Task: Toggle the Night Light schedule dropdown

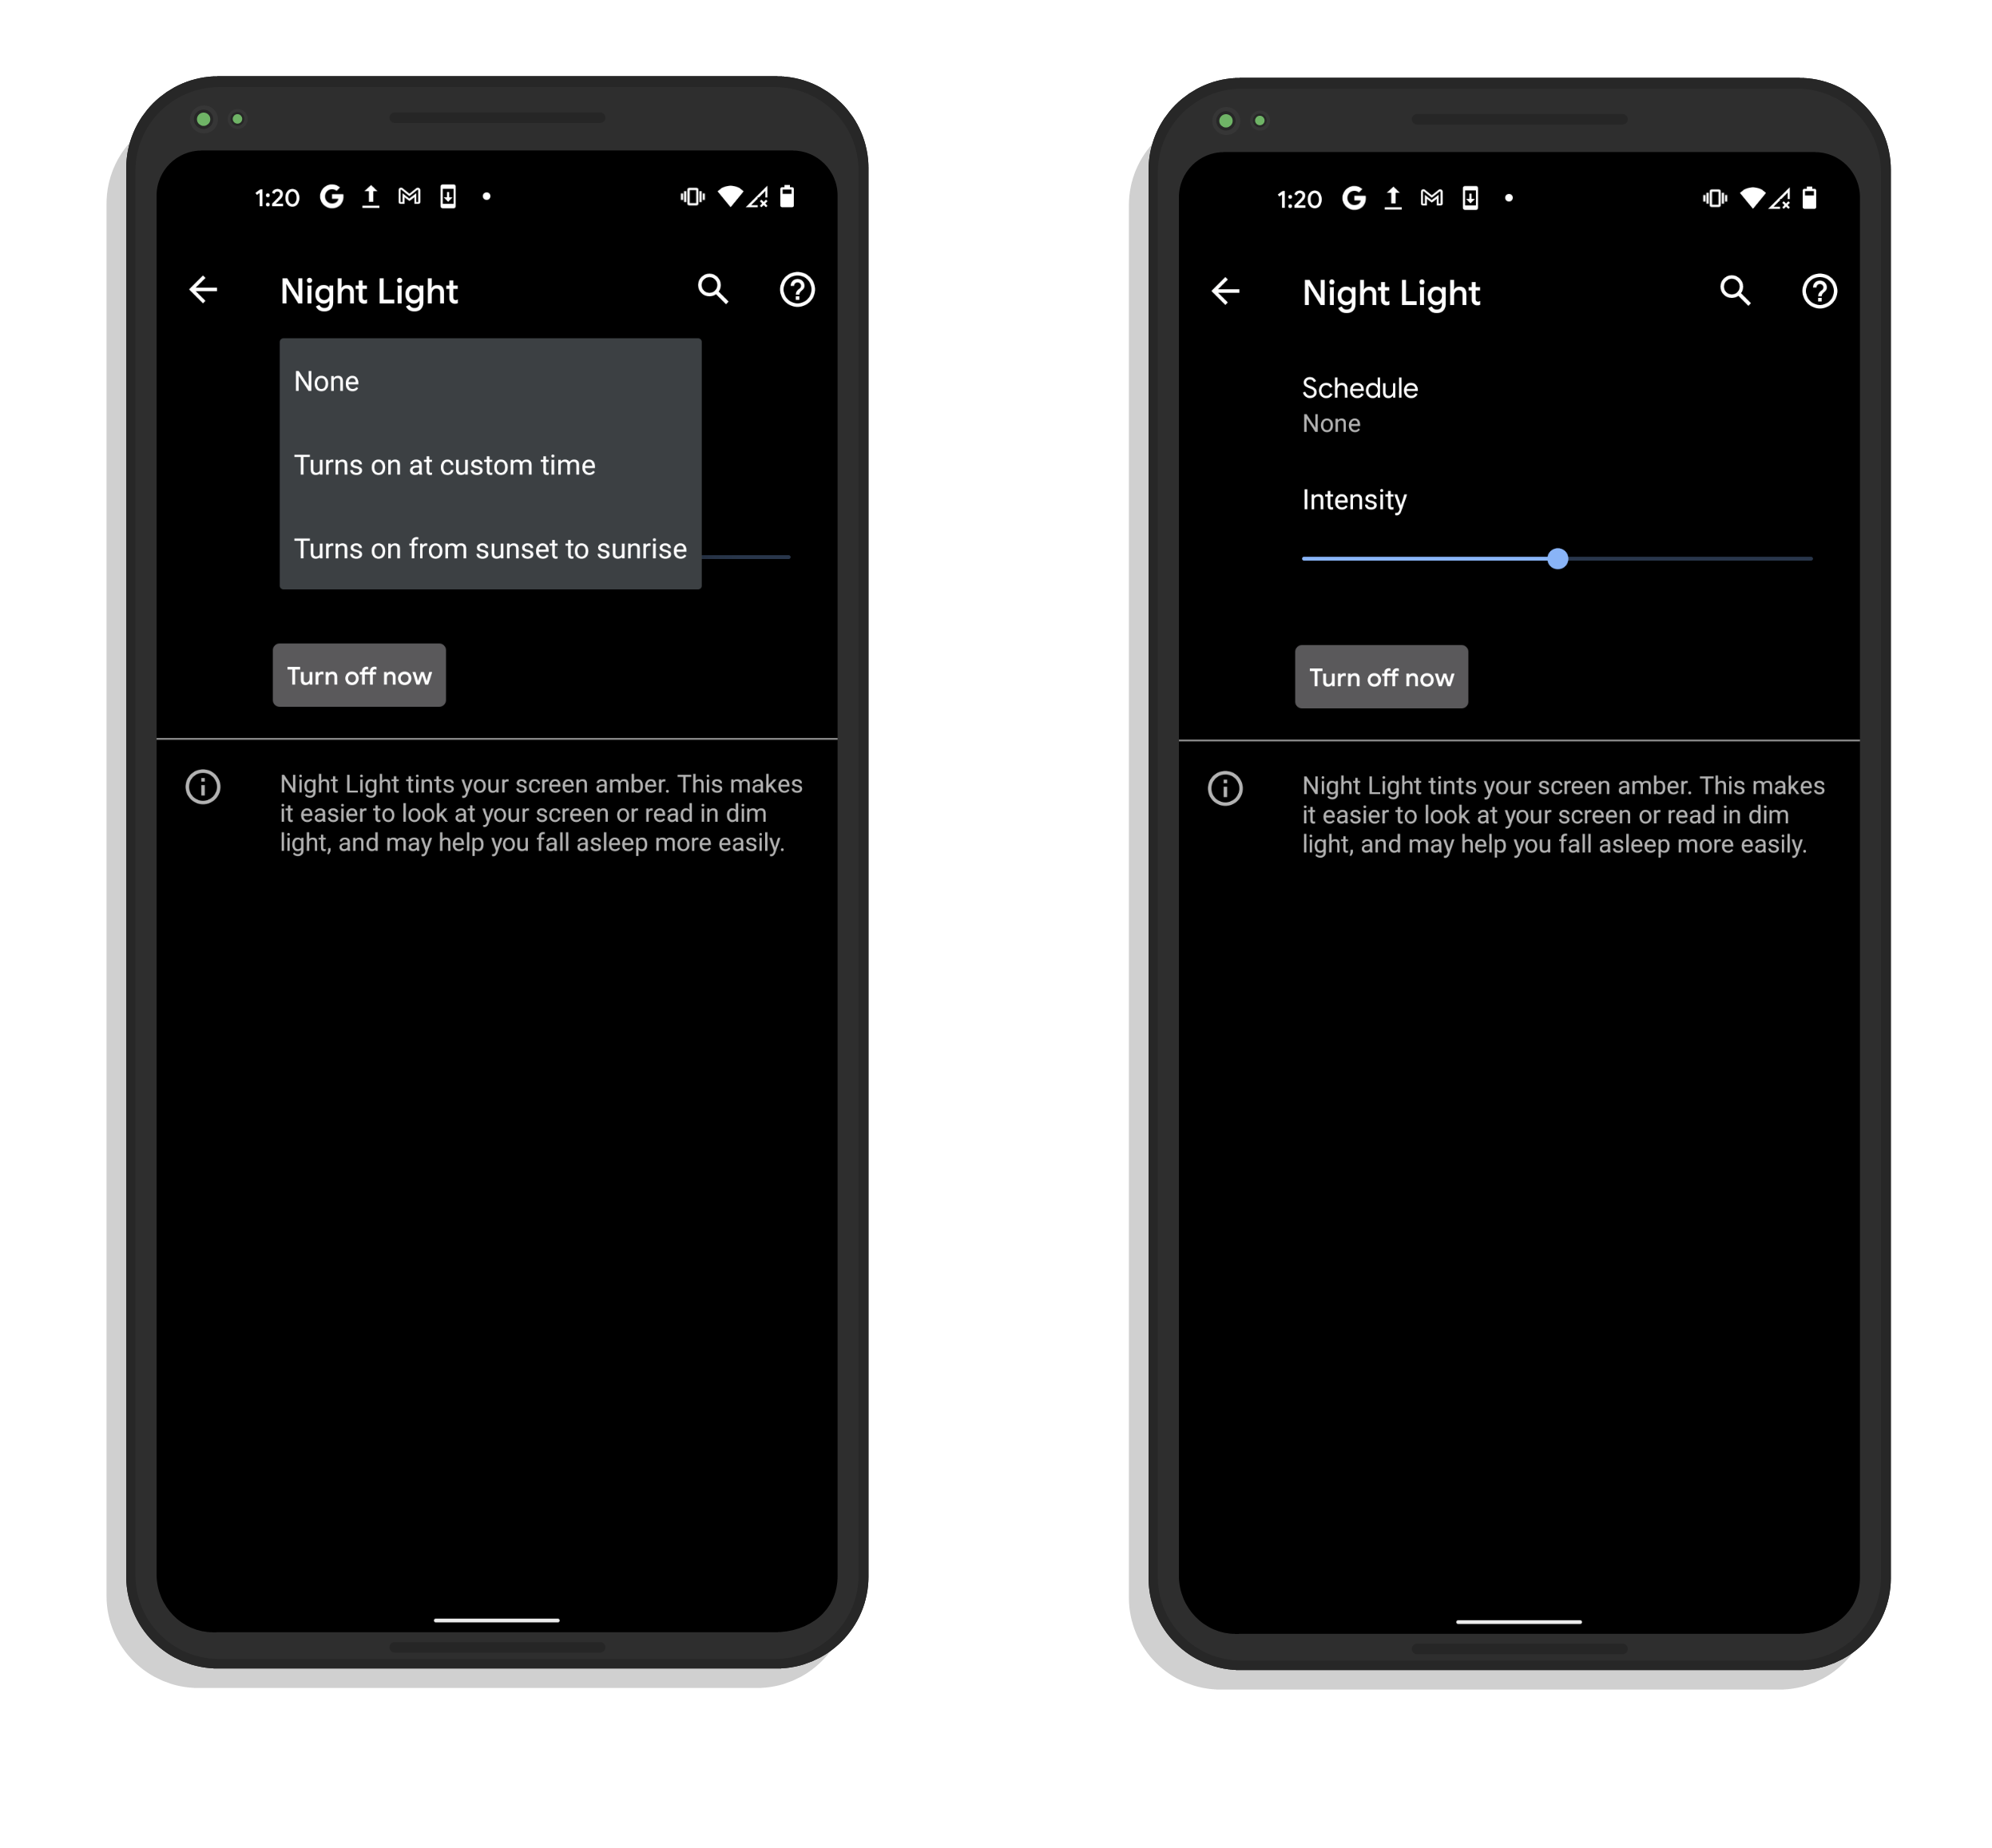Action: [1381, 403]
